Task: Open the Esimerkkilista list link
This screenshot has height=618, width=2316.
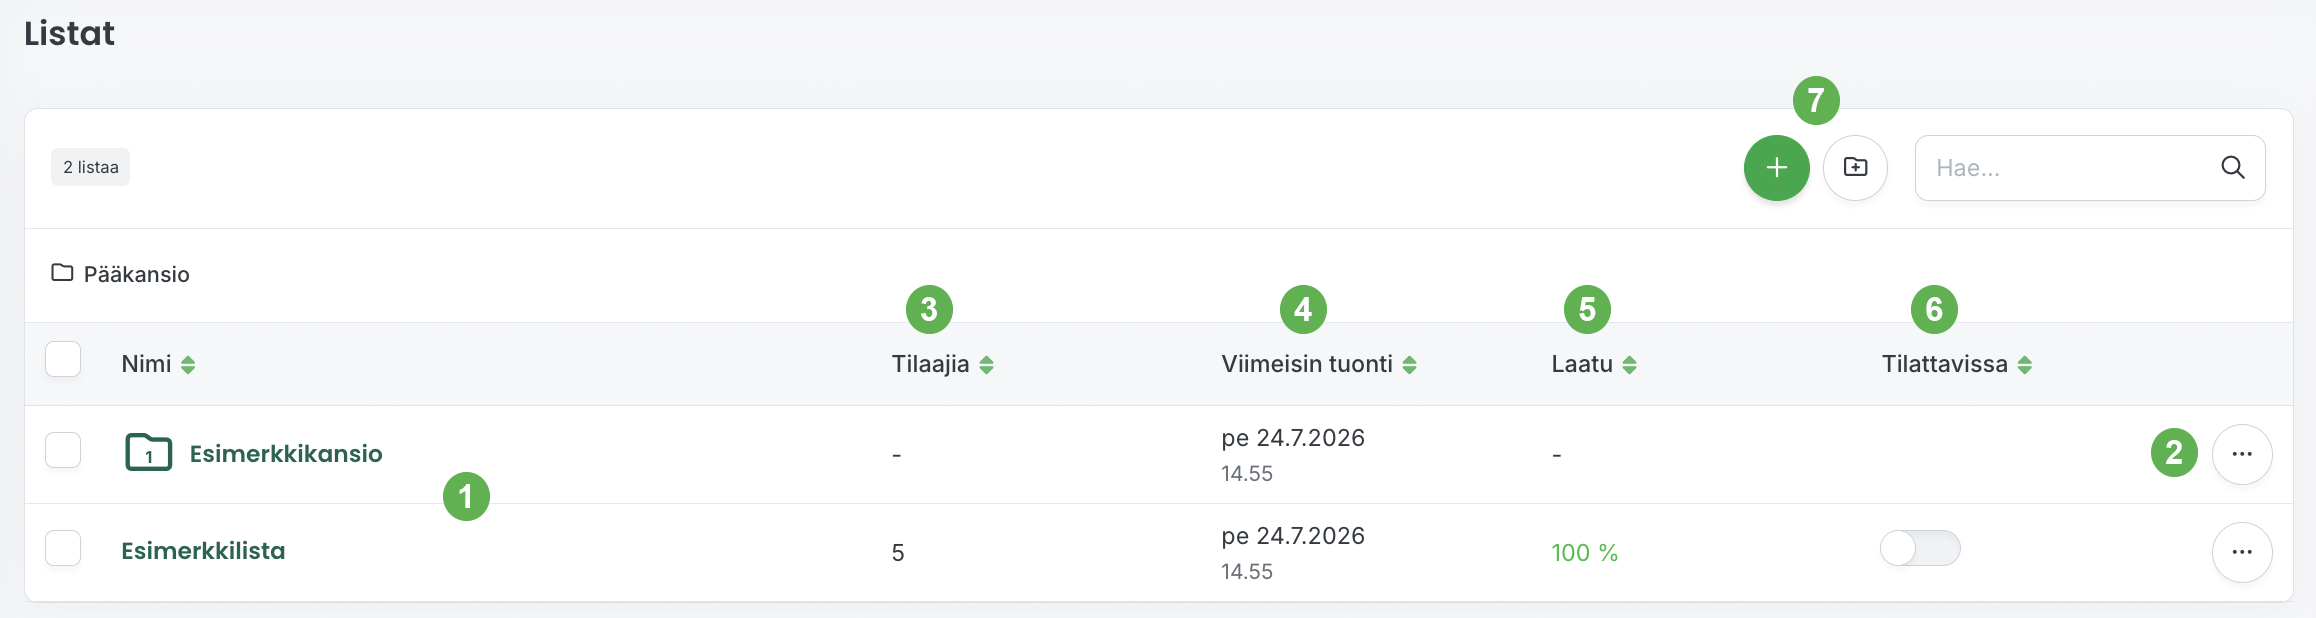Action: click(x=203, y=551)
